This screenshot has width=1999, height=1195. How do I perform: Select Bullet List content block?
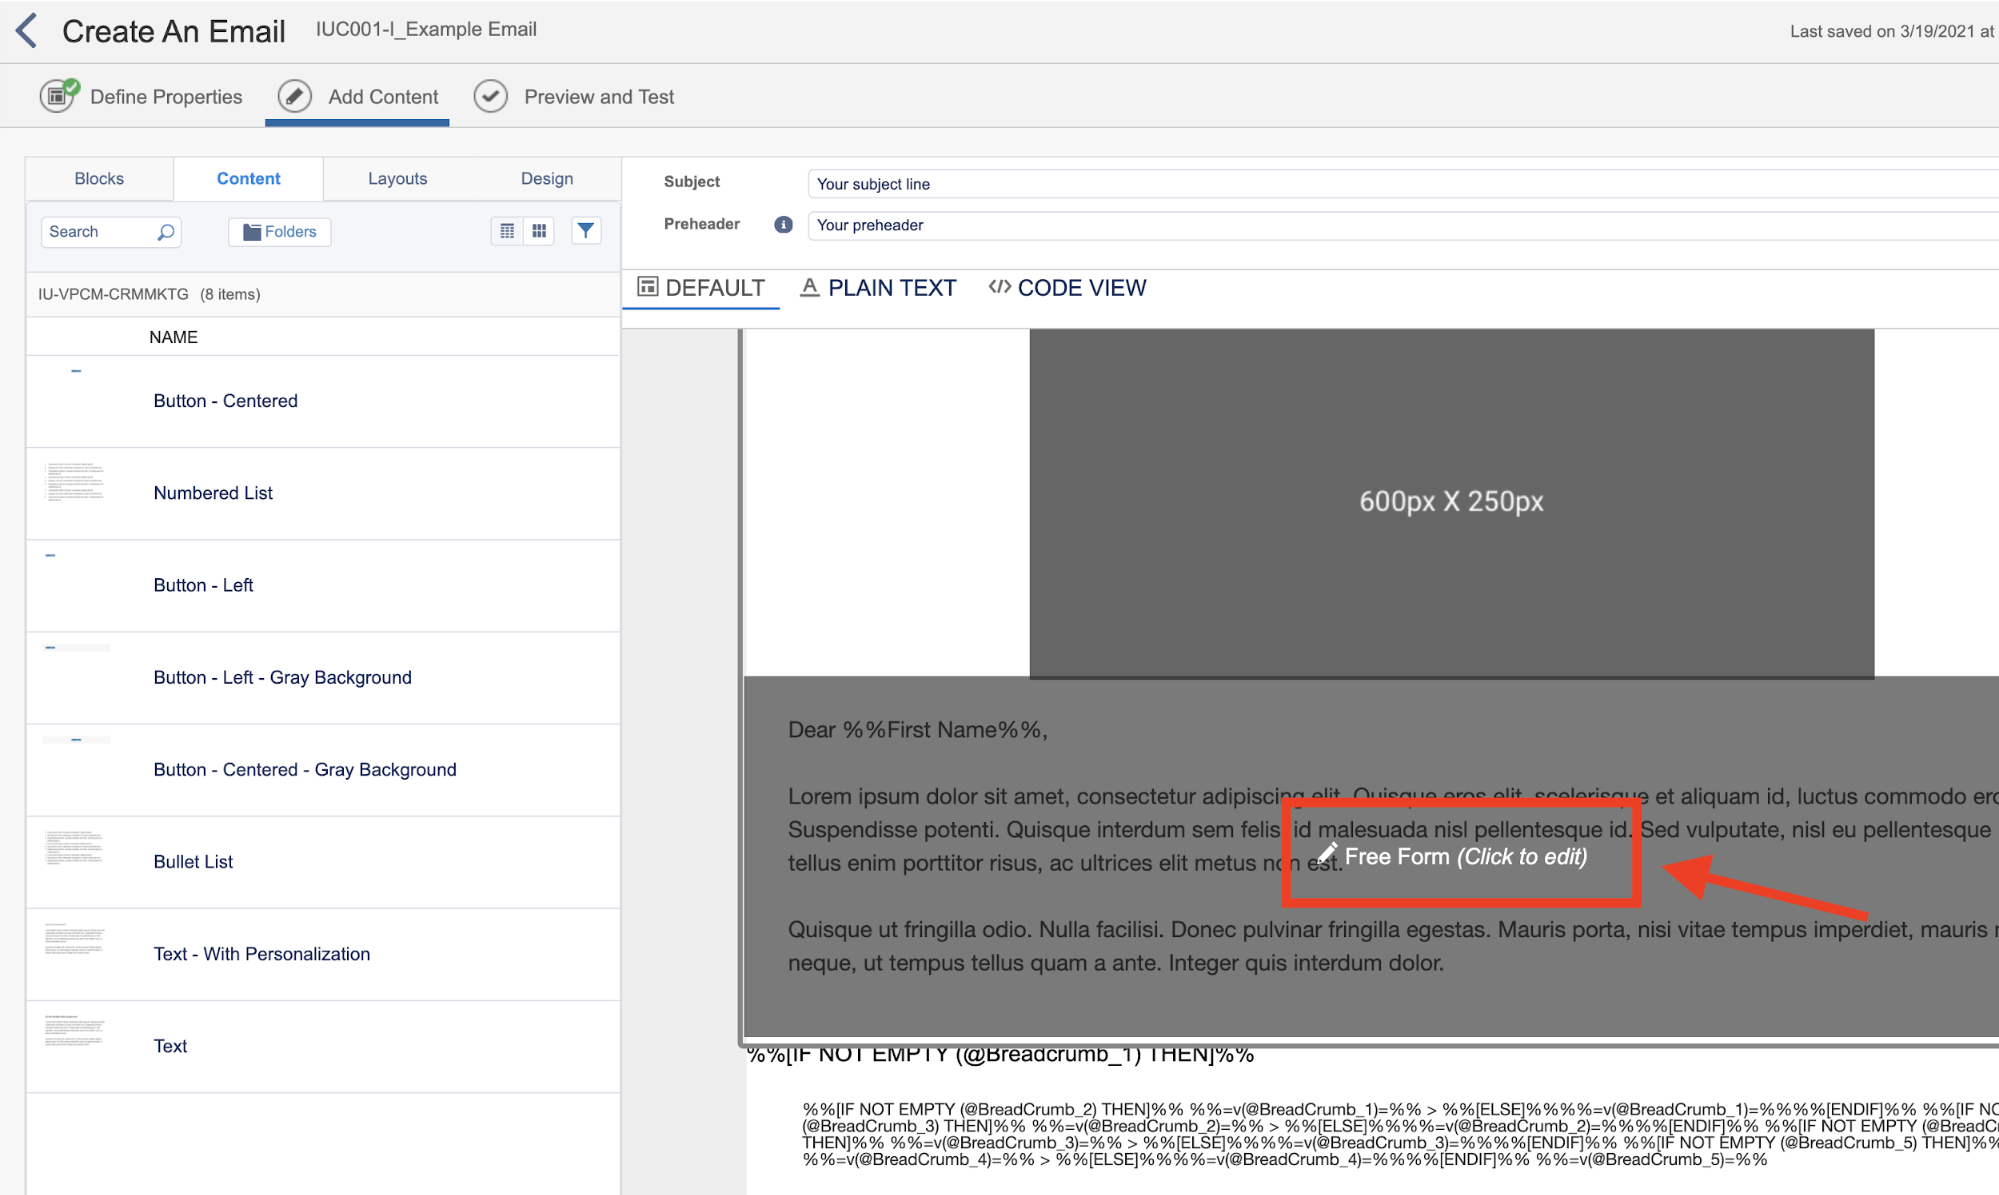323,861
